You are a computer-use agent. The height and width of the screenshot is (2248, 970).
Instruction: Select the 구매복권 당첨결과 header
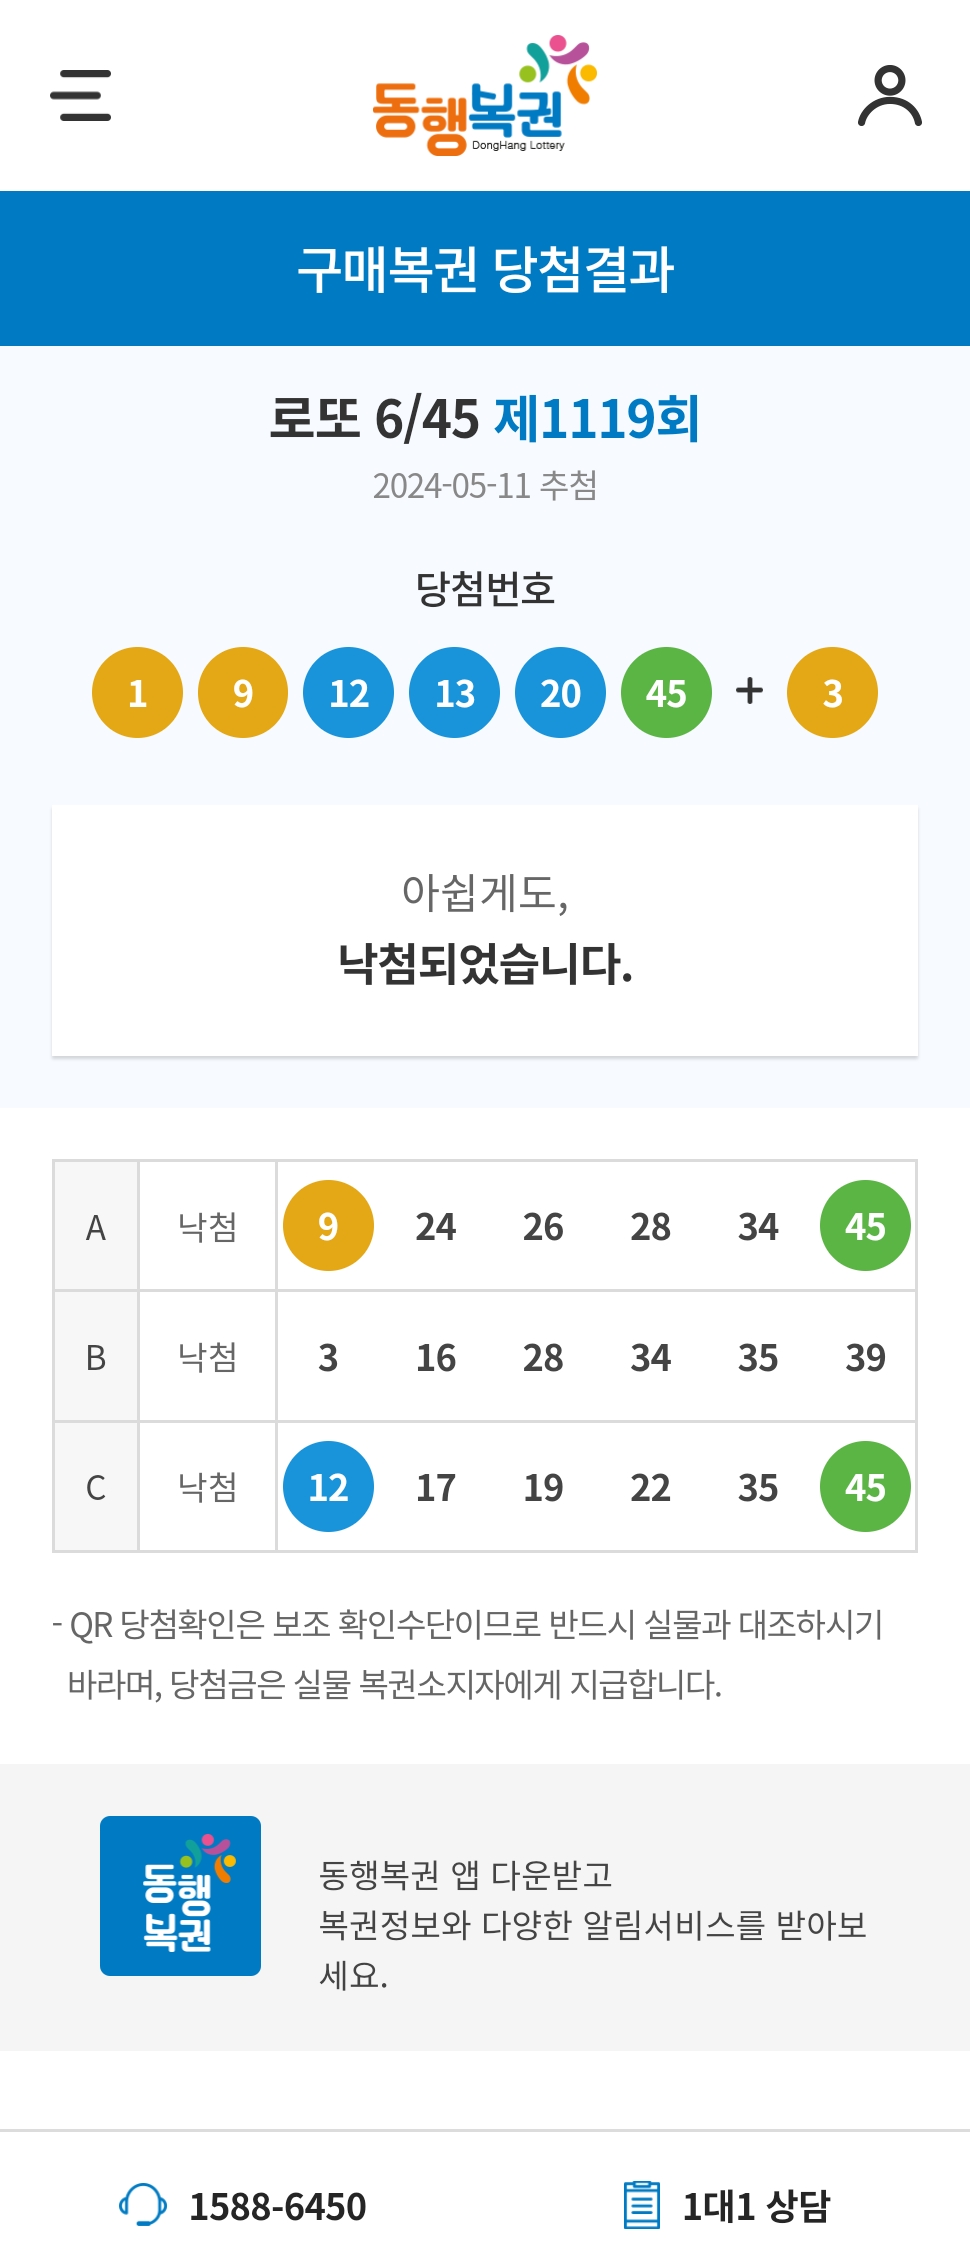pyautogui.click(x=485, y=269)
